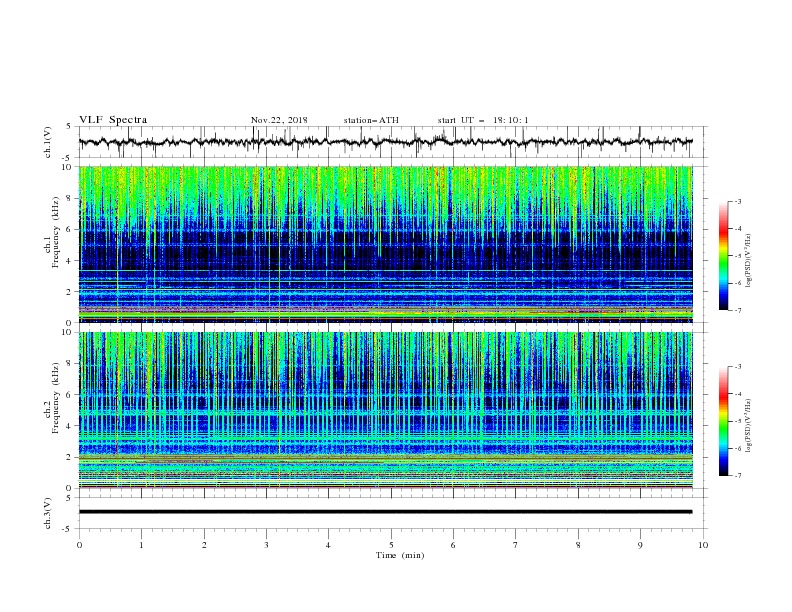
Task: Click inside the ch.1 spectrogram panel
Action: tap(385, 244)
